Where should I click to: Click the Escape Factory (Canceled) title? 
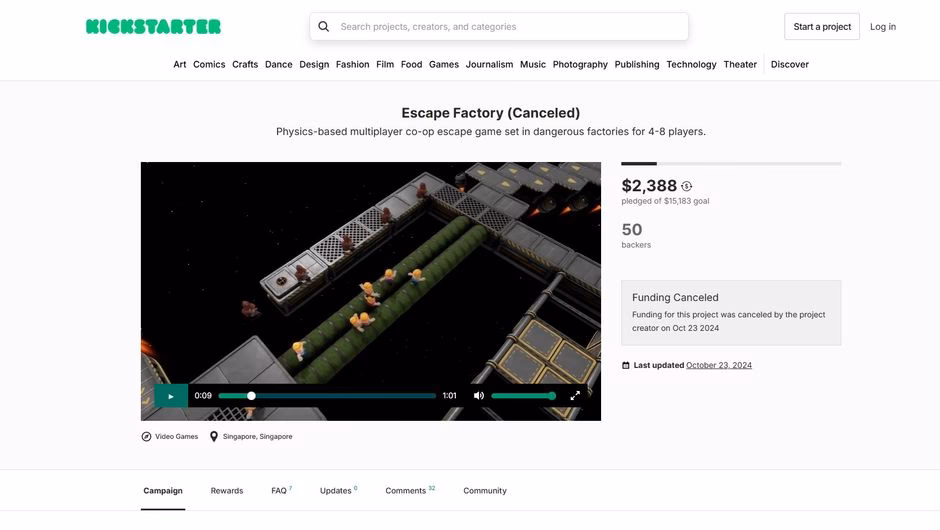[x=490, y=113]
